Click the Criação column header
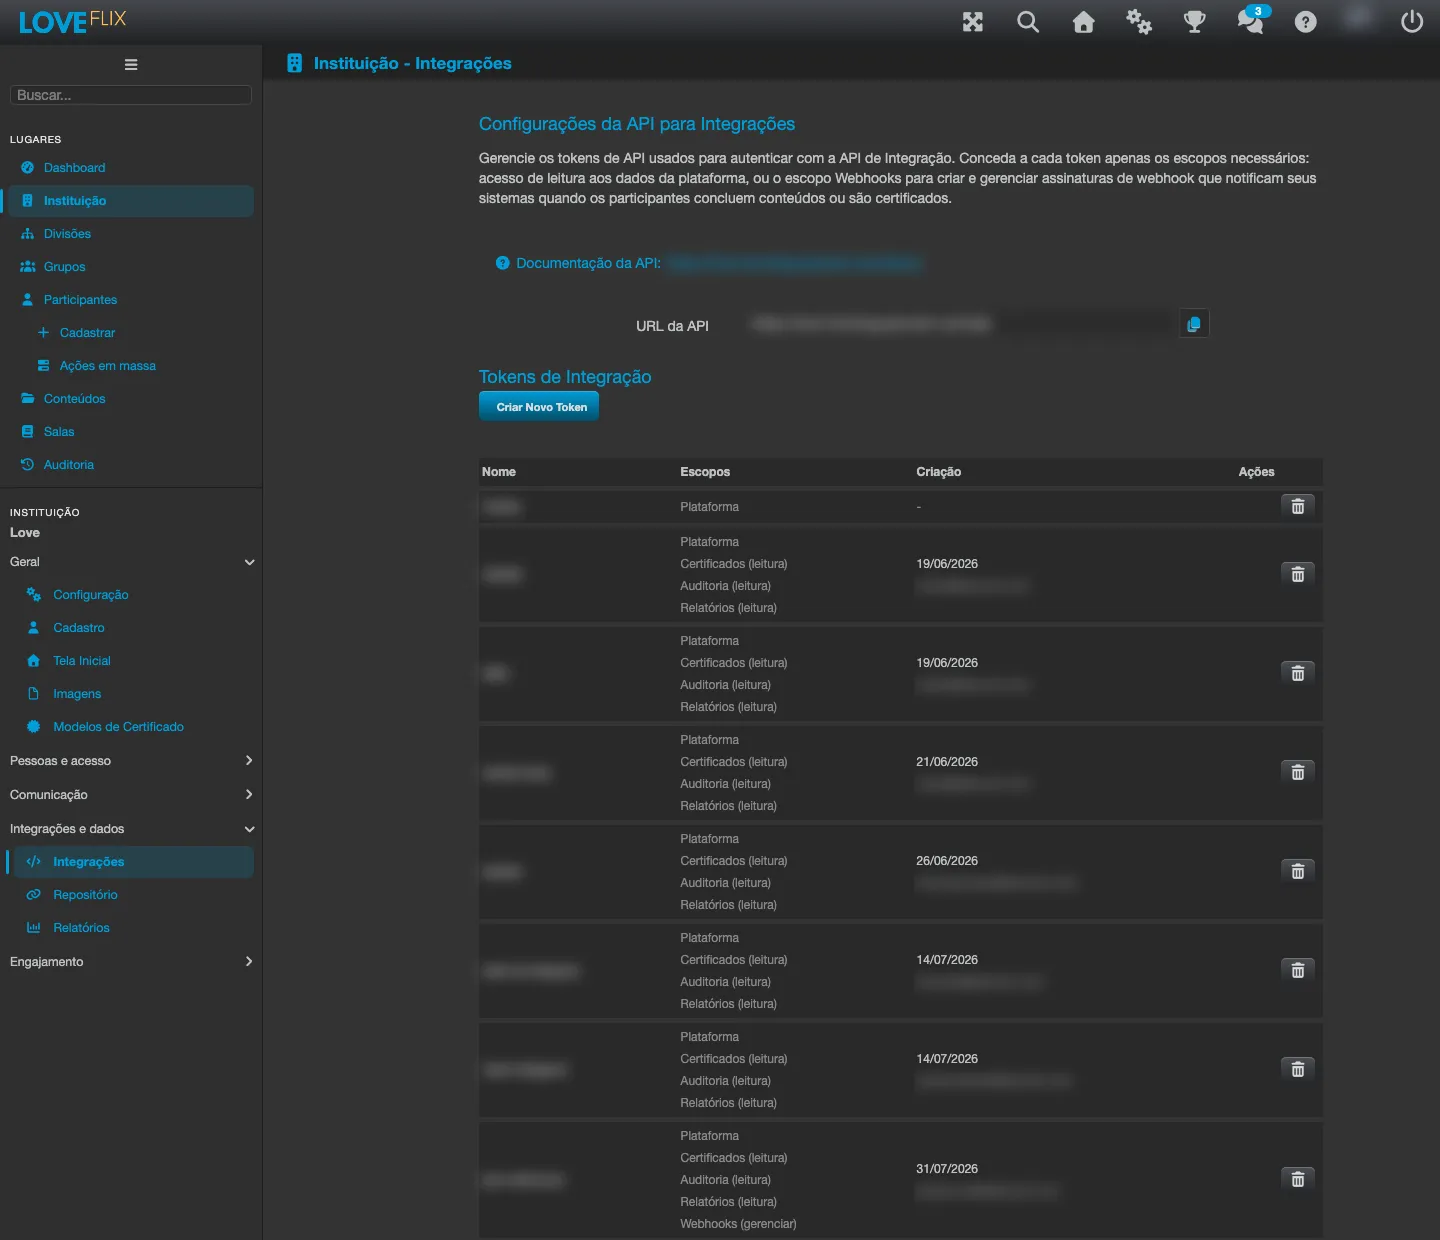 tap(938, 472)
